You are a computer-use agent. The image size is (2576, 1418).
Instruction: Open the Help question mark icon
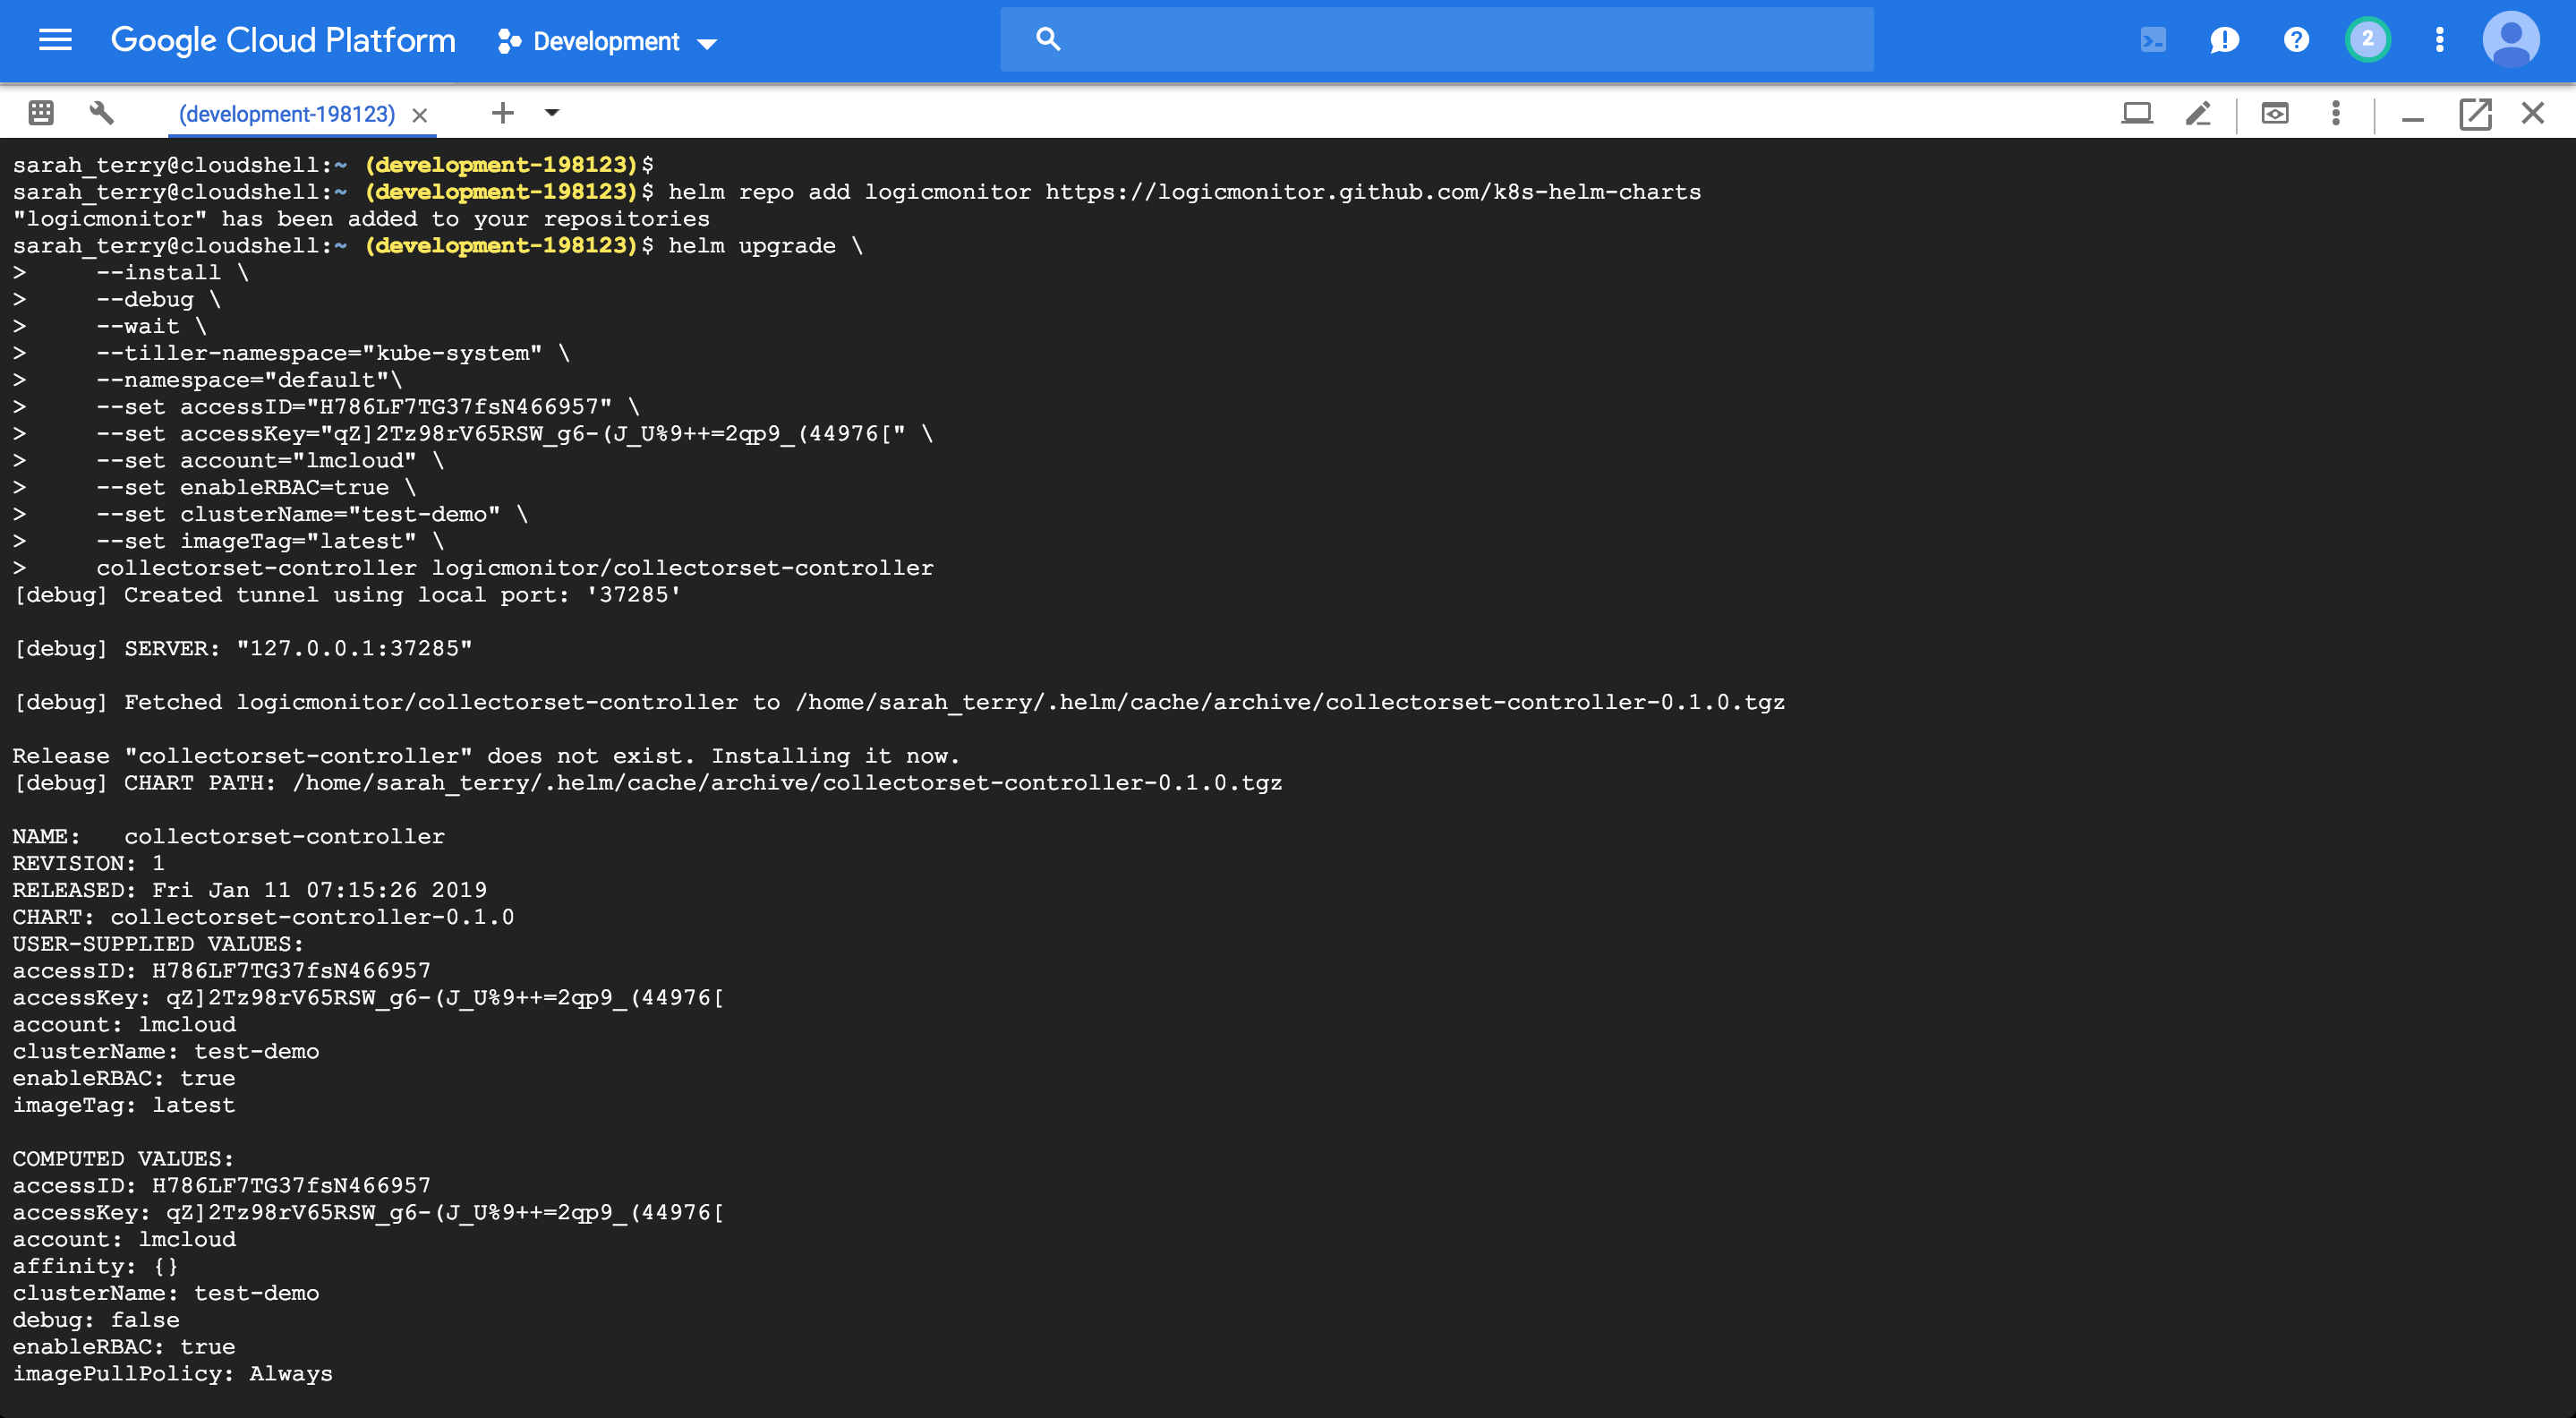click(x=2296, y=40)
